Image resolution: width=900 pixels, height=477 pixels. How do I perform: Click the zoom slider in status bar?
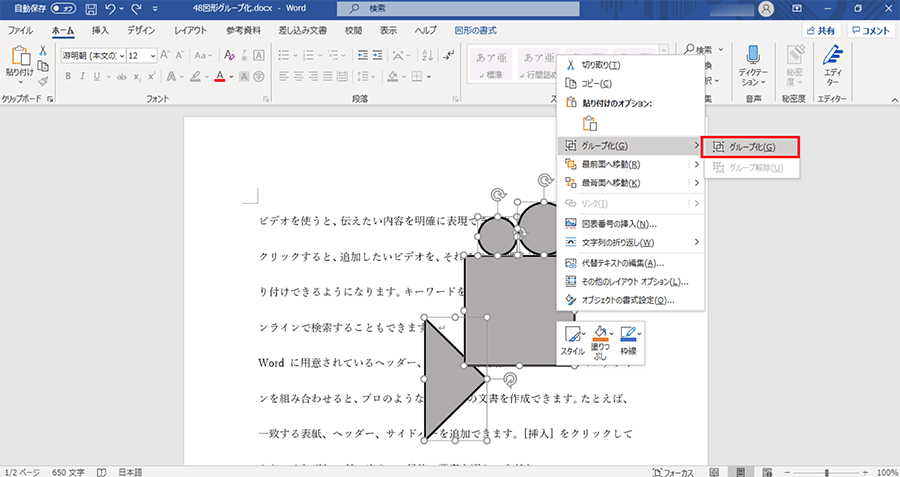pos(826,471)
